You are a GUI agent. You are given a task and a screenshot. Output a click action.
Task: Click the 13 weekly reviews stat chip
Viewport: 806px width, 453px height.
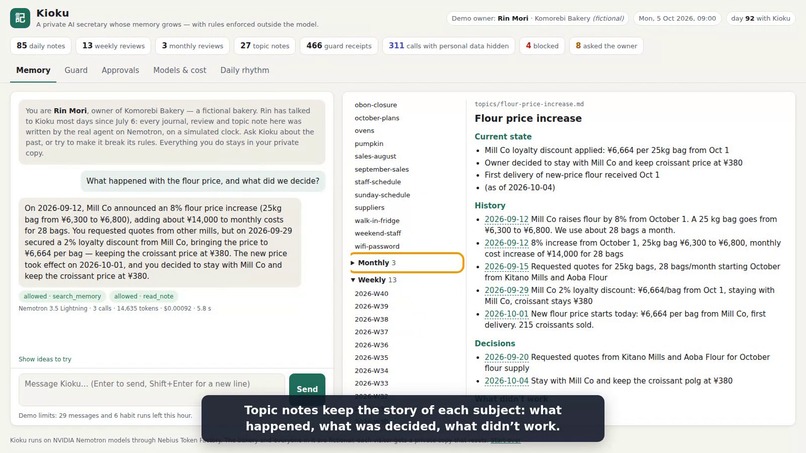point(113,46)
